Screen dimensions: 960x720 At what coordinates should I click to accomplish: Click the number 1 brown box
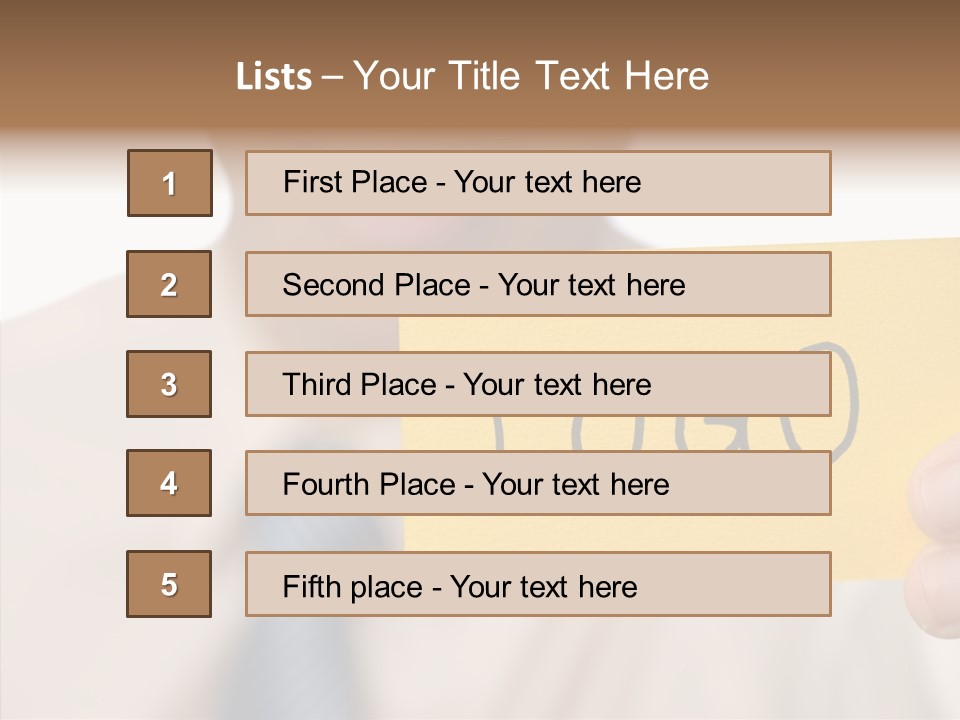tap(170, 183)
